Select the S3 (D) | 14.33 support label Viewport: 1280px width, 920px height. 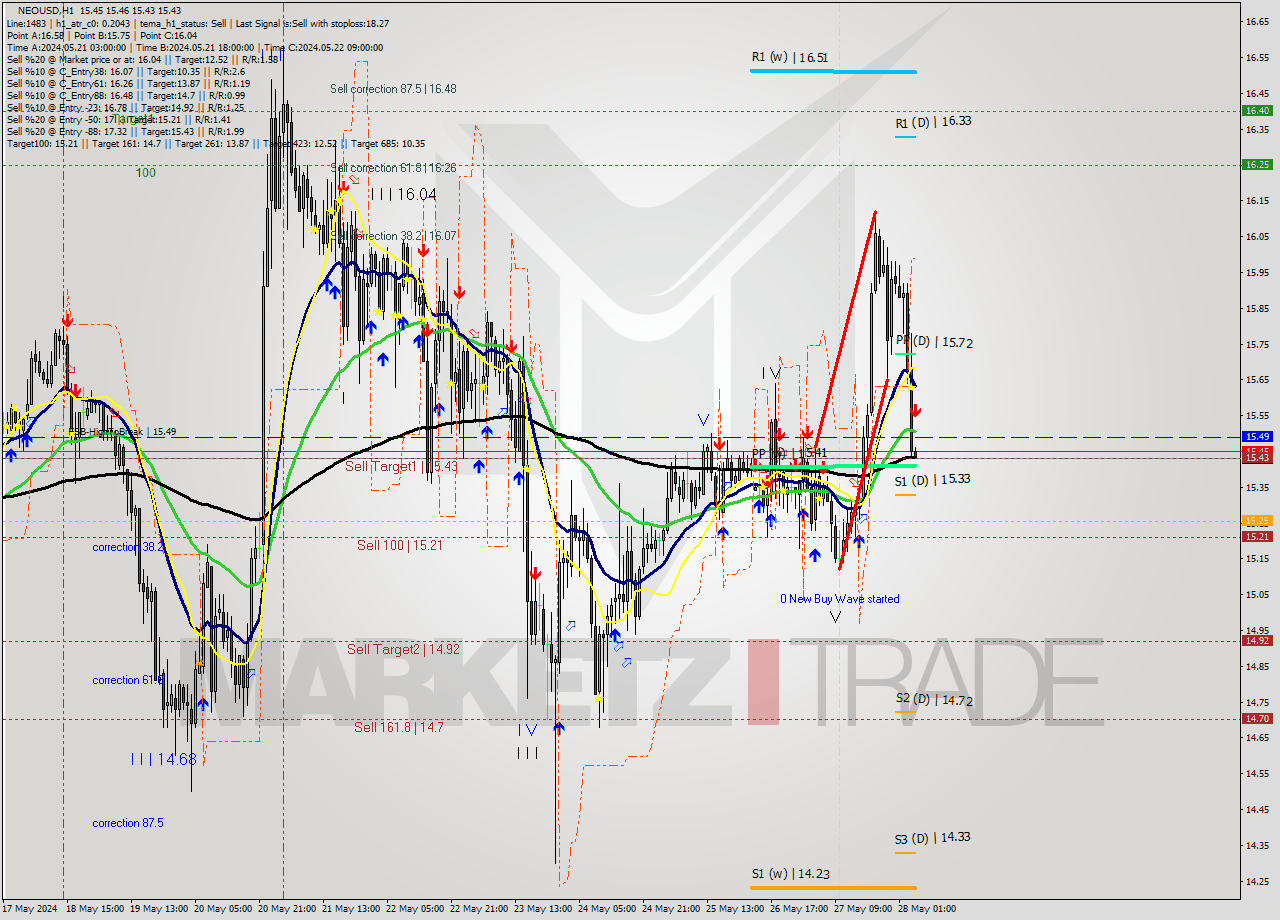click(x=932, y=838)
